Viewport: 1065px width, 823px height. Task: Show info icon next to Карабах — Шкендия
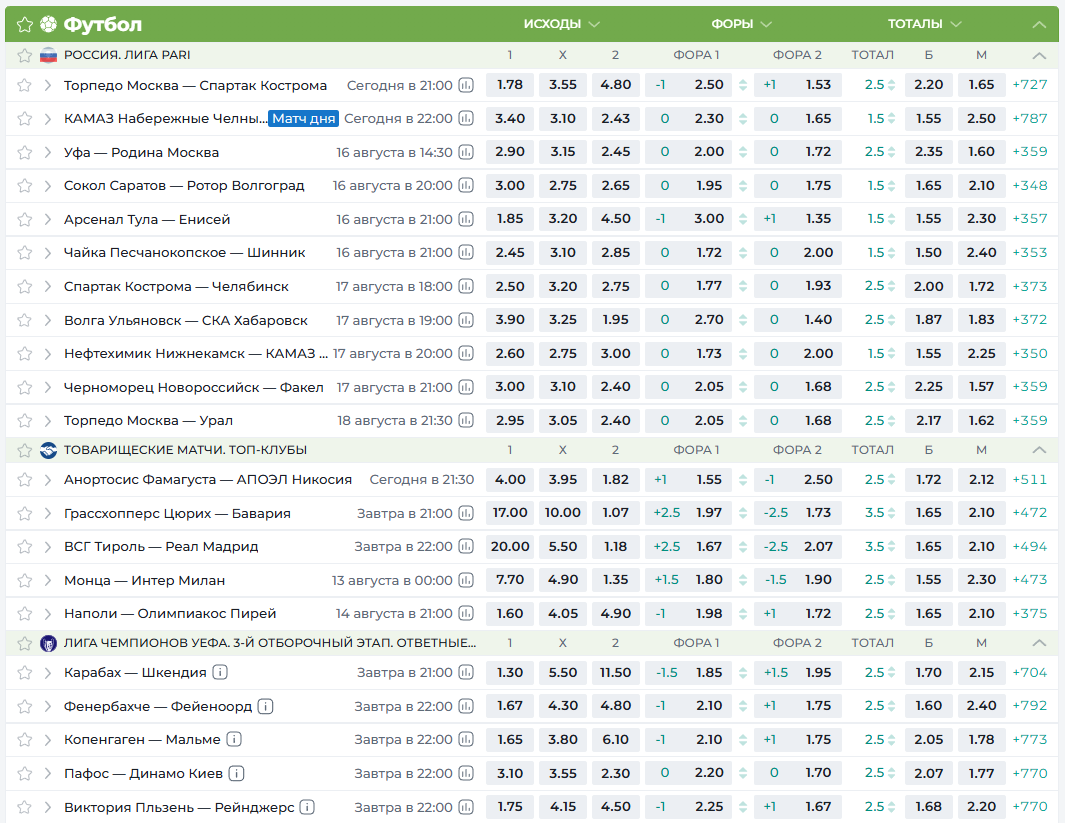click(x=220, y=672)
